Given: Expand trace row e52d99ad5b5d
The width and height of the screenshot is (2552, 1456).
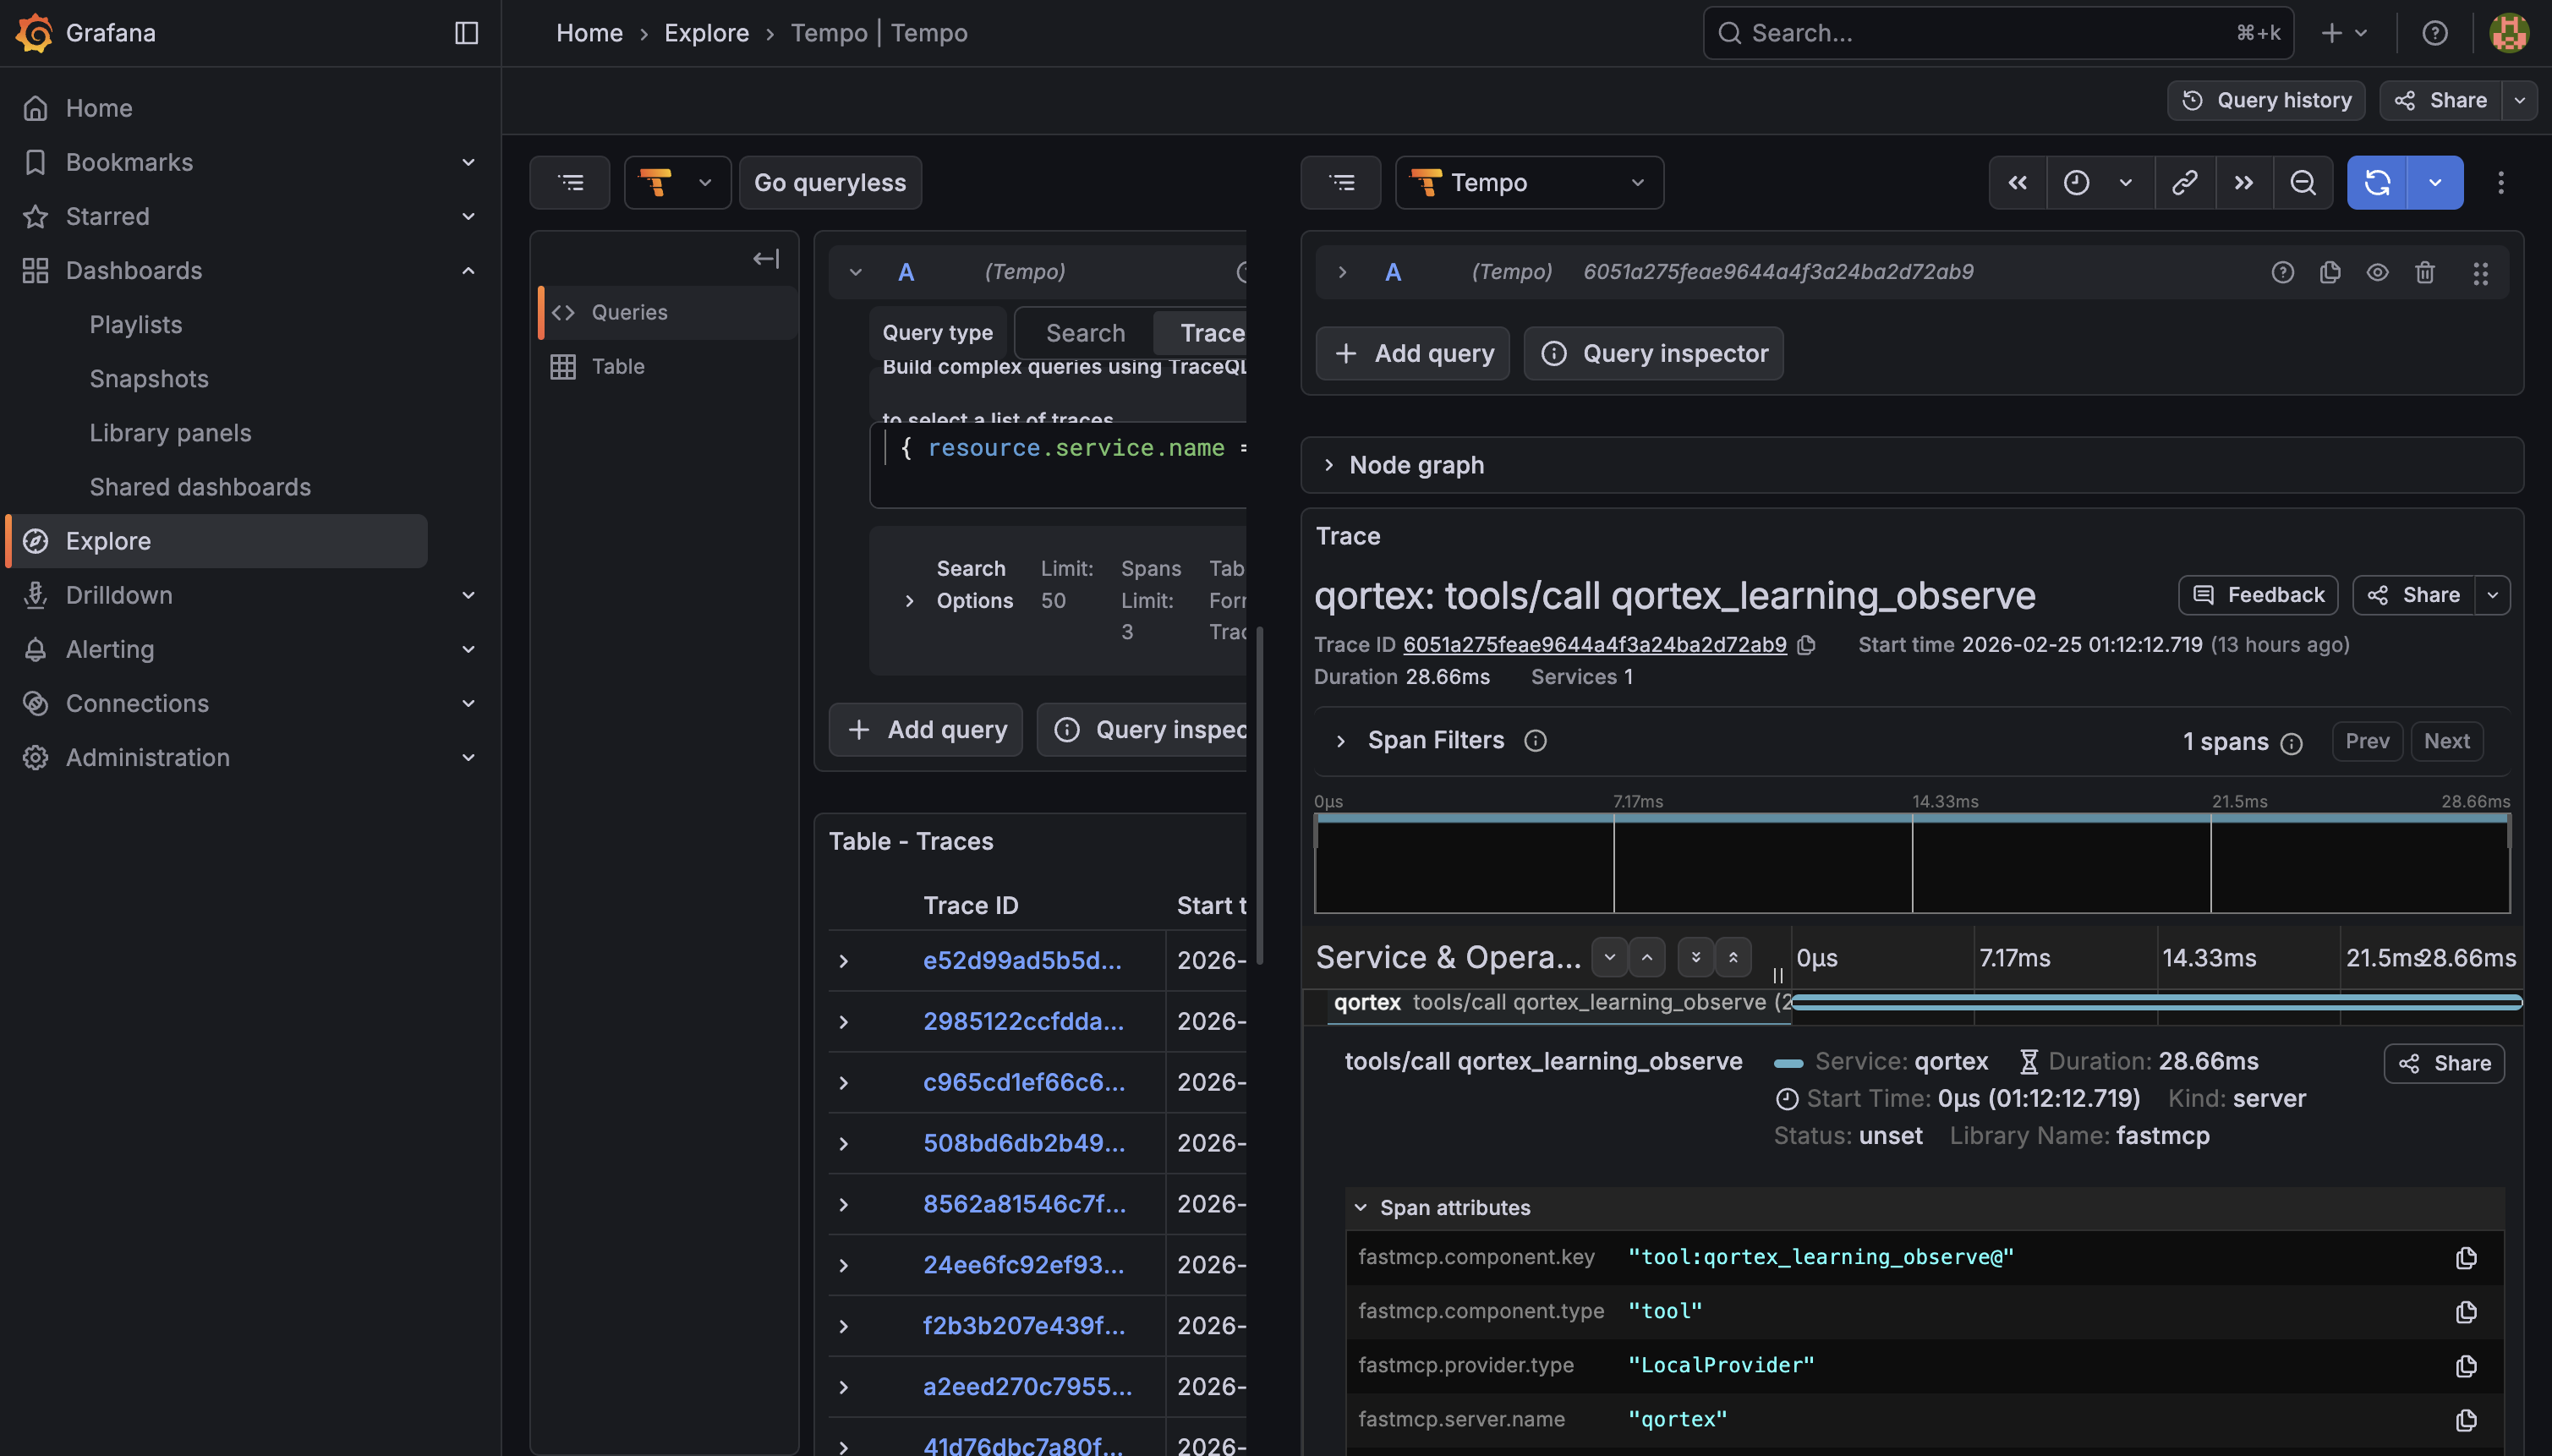Looking at the screenshot, I should 843,961.
